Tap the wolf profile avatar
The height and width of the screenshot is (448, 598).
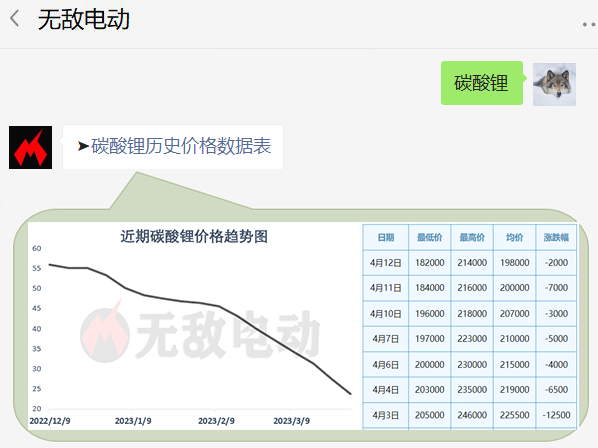[x=554, y=84]
